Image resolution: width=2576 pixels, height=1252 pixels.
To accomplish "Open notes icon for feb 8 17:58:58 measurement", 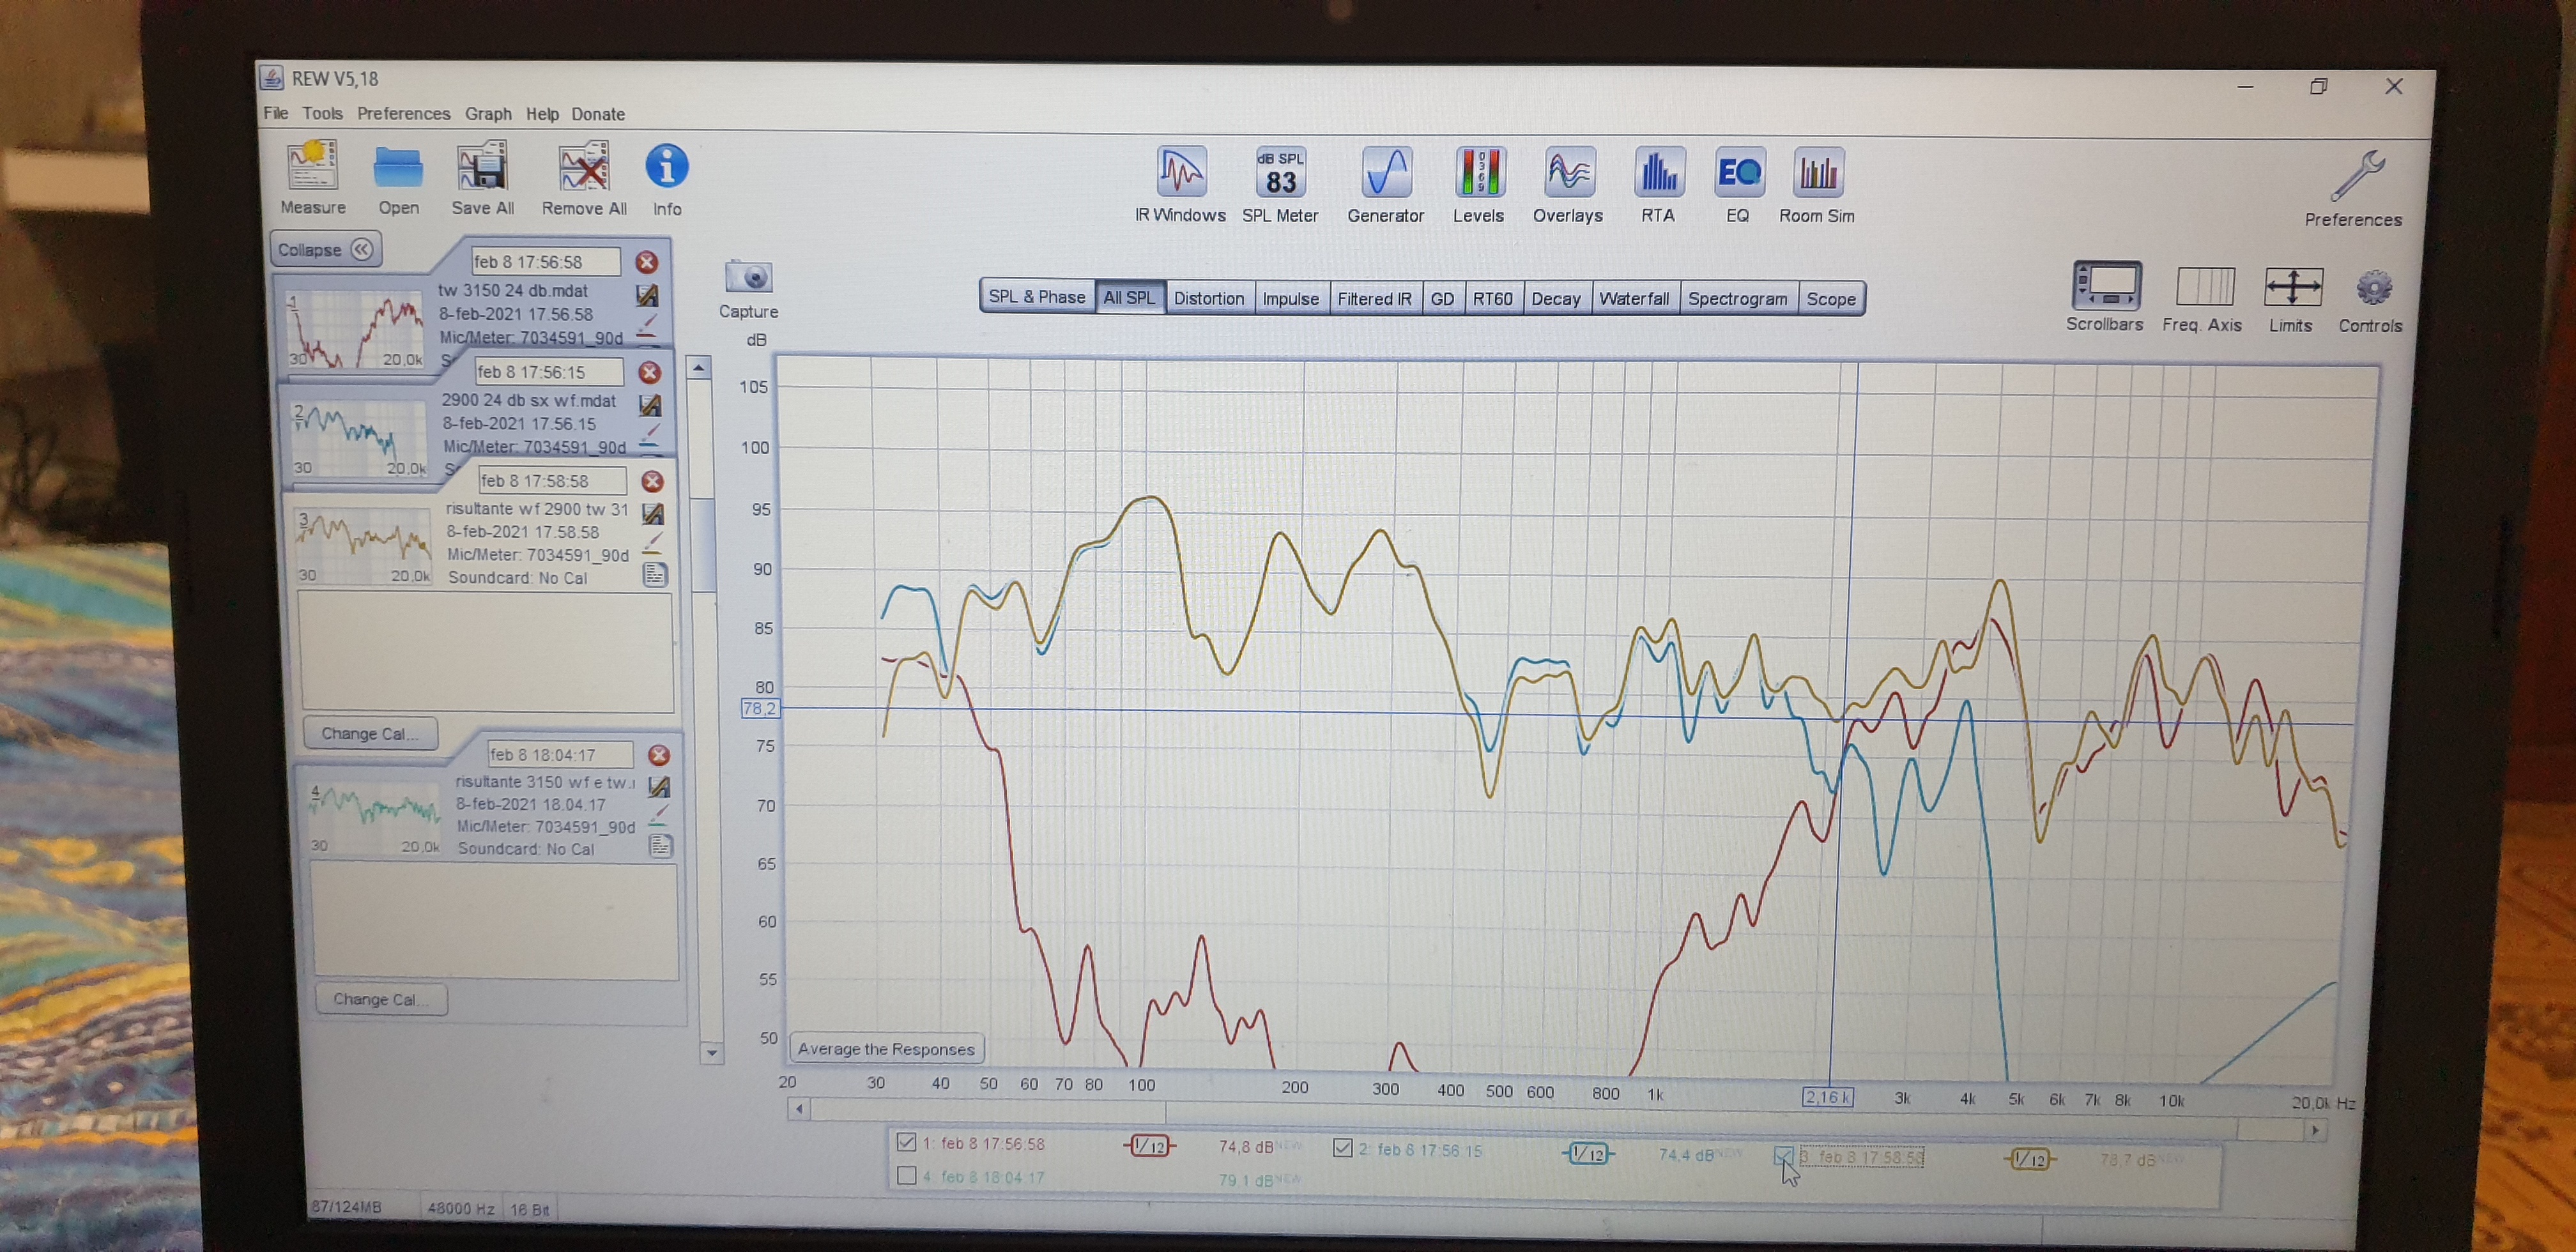I will click(655, 575).
